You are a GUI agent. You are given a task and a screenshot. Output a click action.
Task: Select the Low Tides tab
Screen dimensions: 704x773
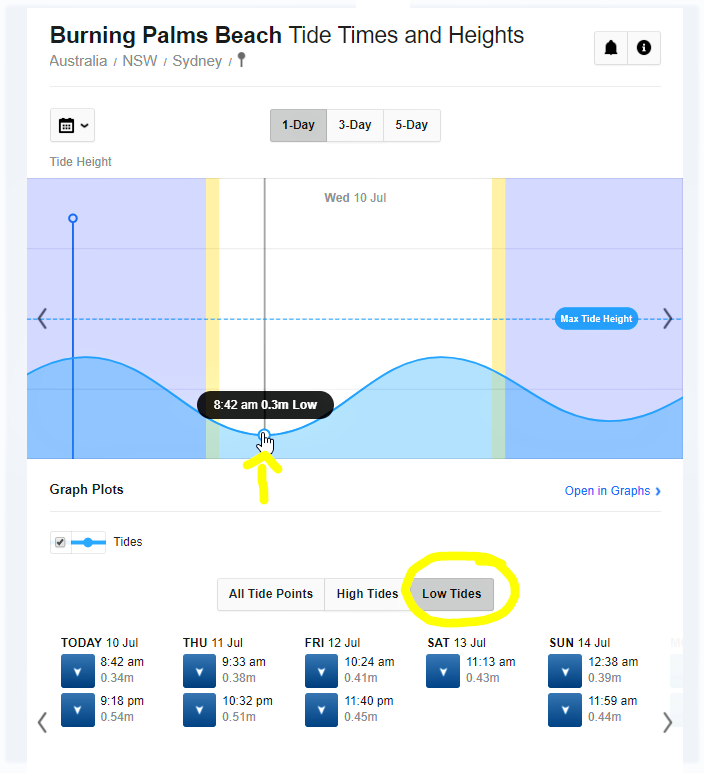click(x=452, y=594)
